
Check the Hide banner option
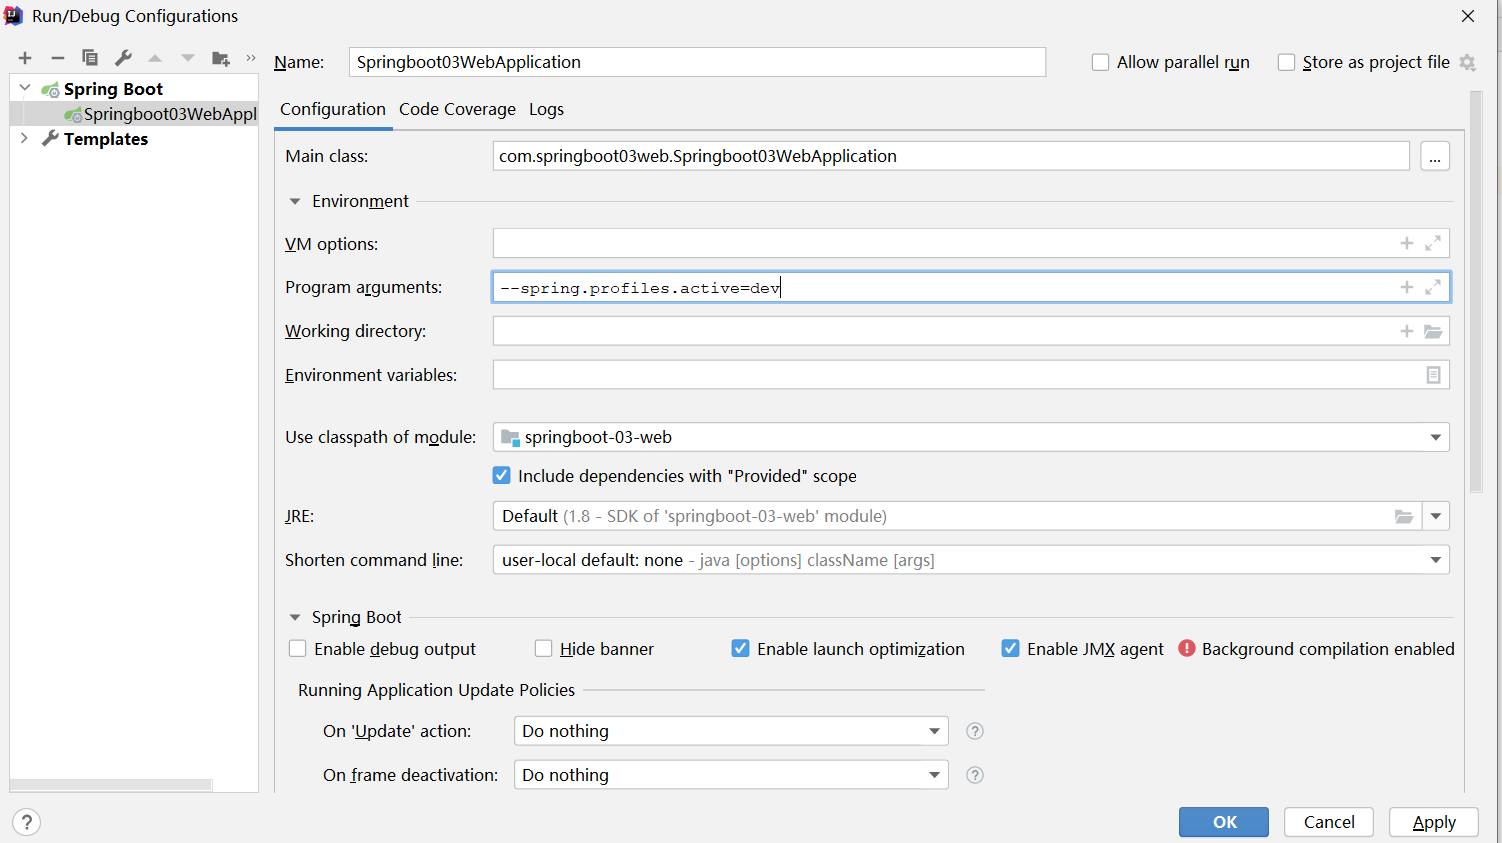(543, 648)
